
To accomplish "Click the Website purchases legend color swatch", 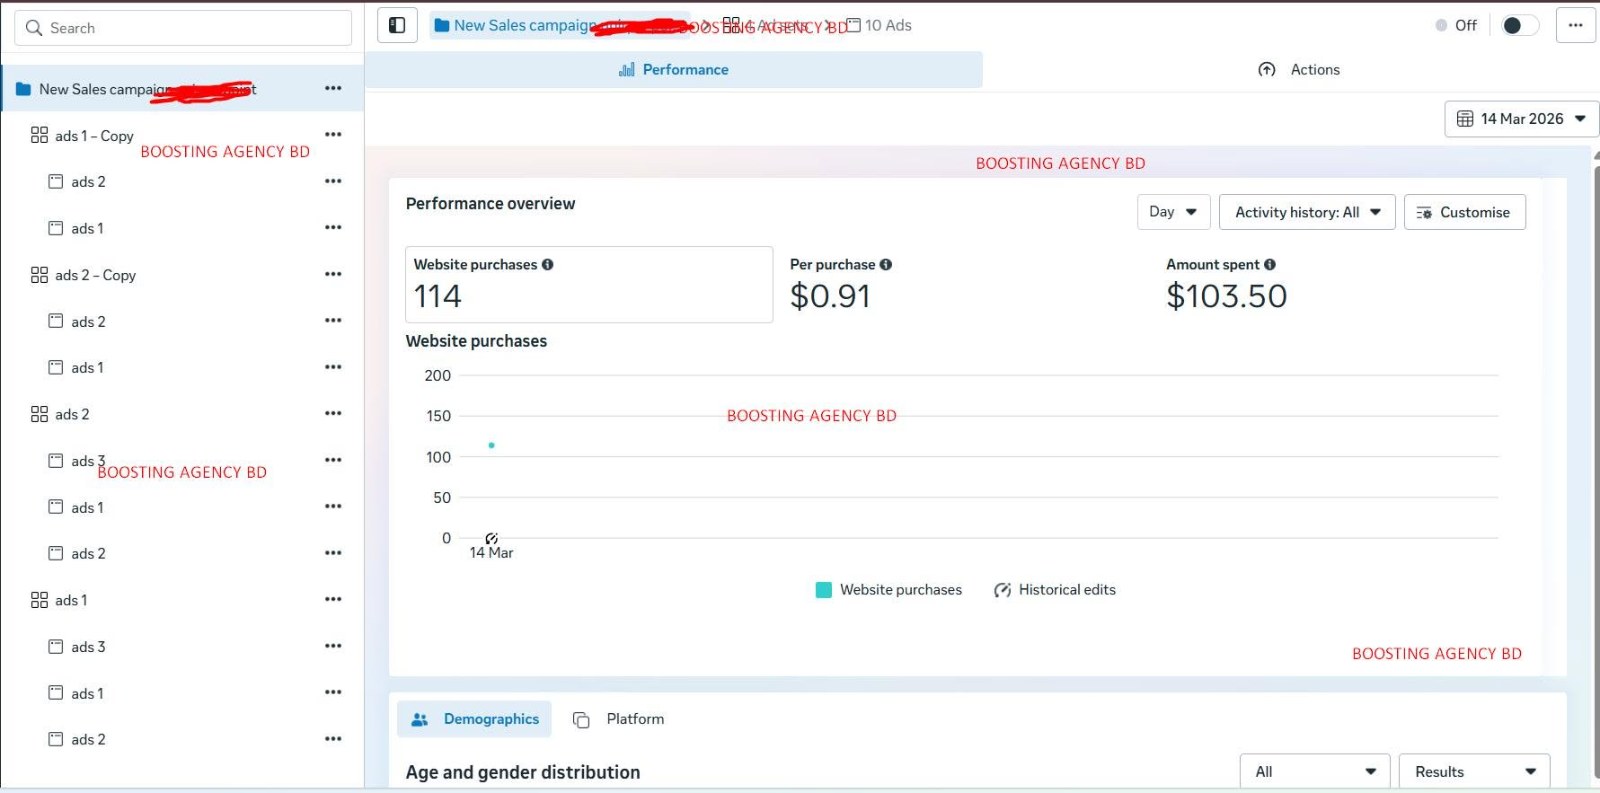I will pos(824,590).
